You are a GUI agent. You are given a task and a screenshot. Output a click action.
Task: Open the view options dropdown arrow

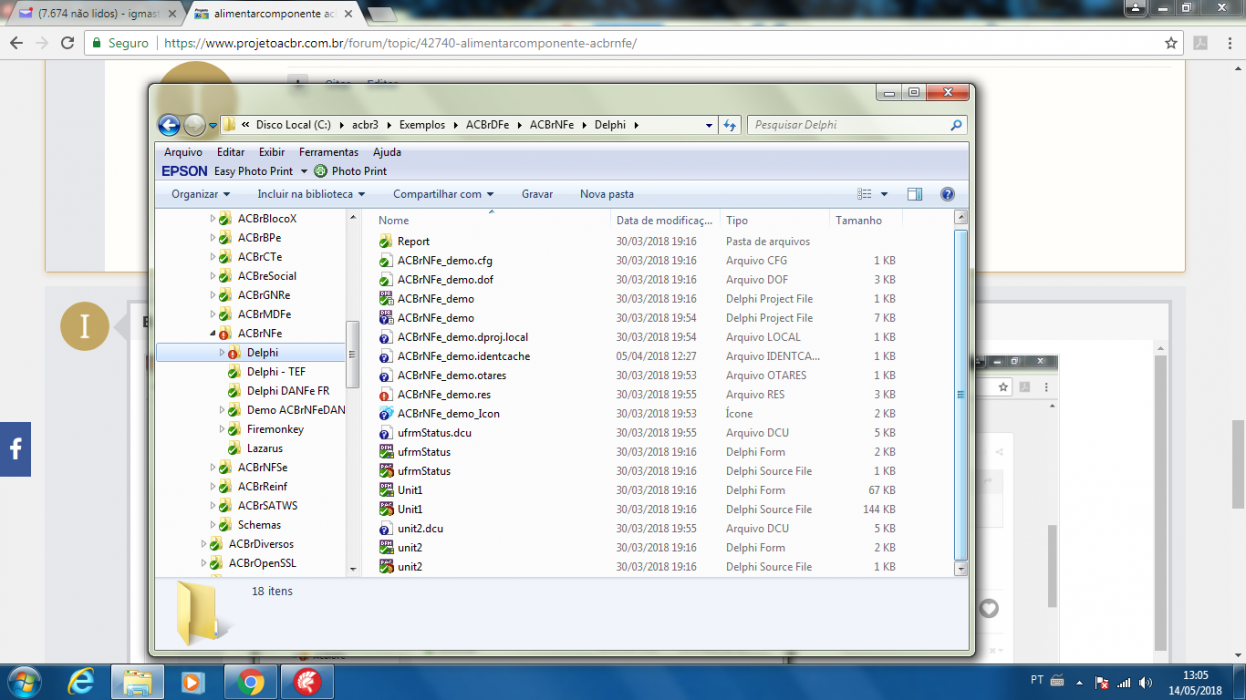tap(884, 194)
